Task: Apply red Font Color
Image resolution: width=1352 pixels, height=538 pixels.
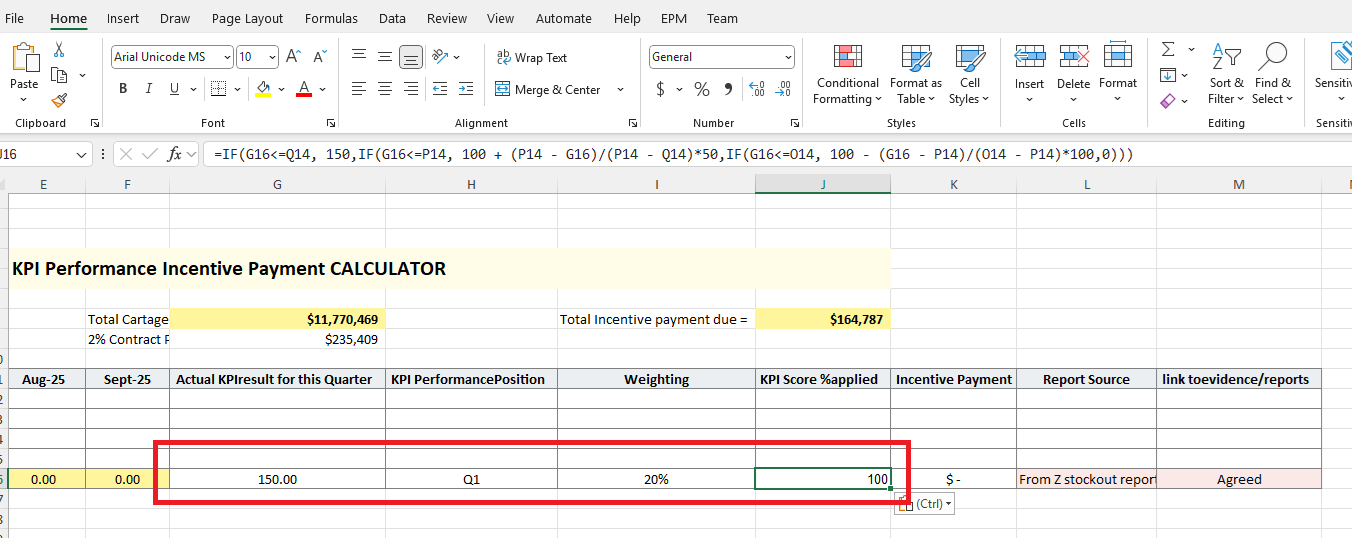Action: 304,88
